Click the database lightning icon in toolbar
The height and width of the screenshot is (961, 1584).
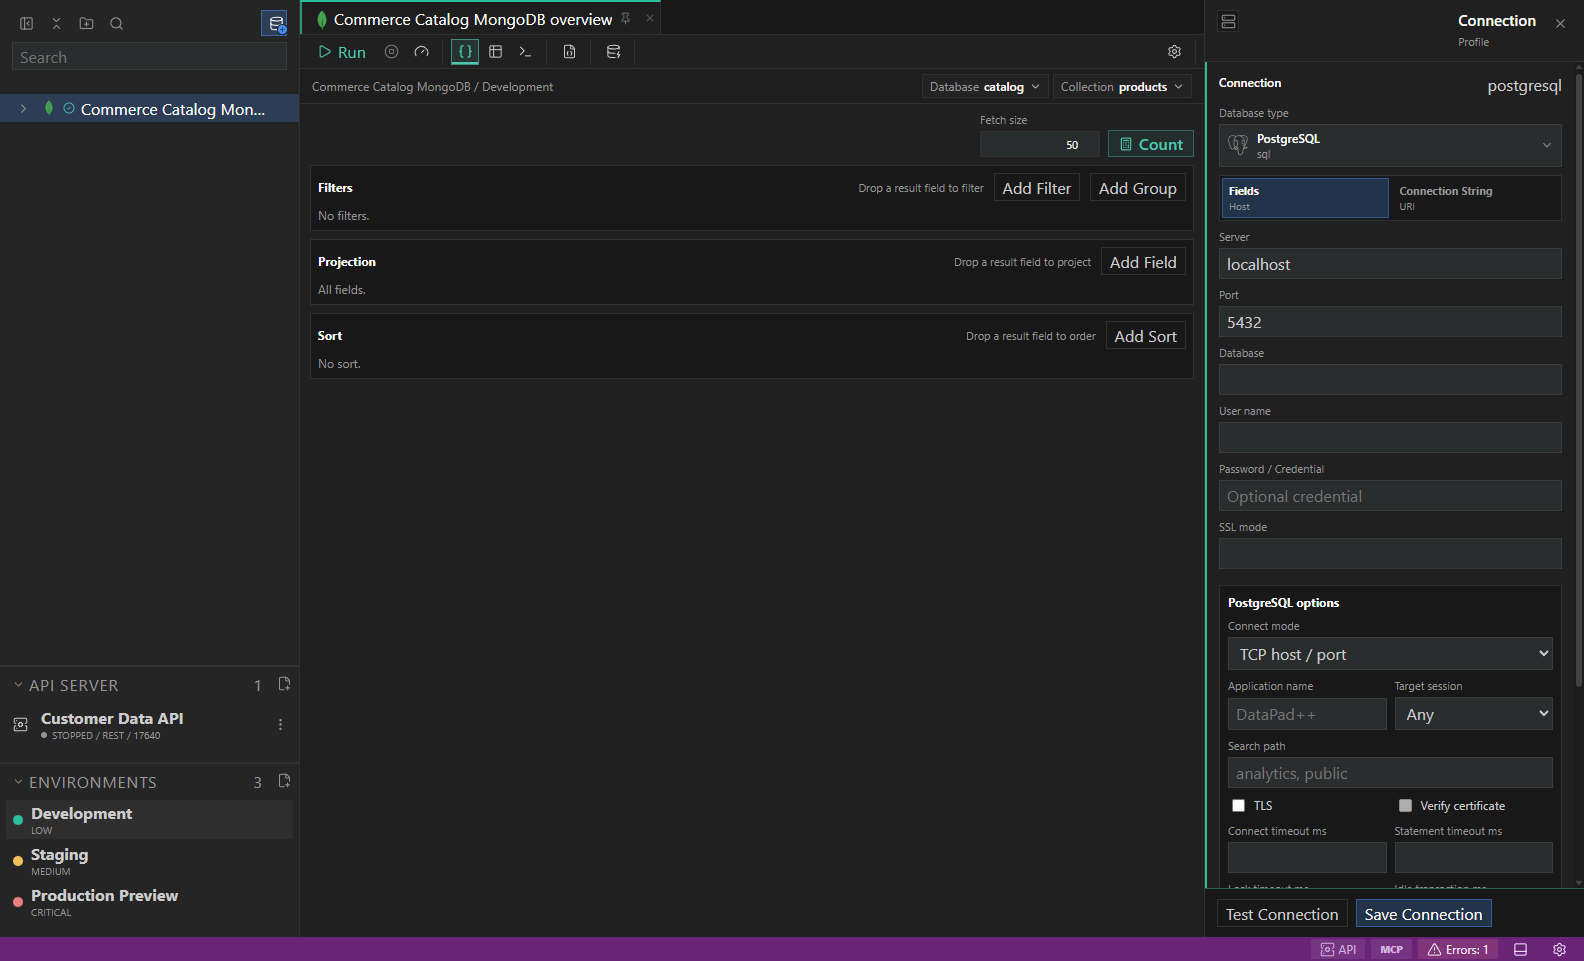point(614,52)
